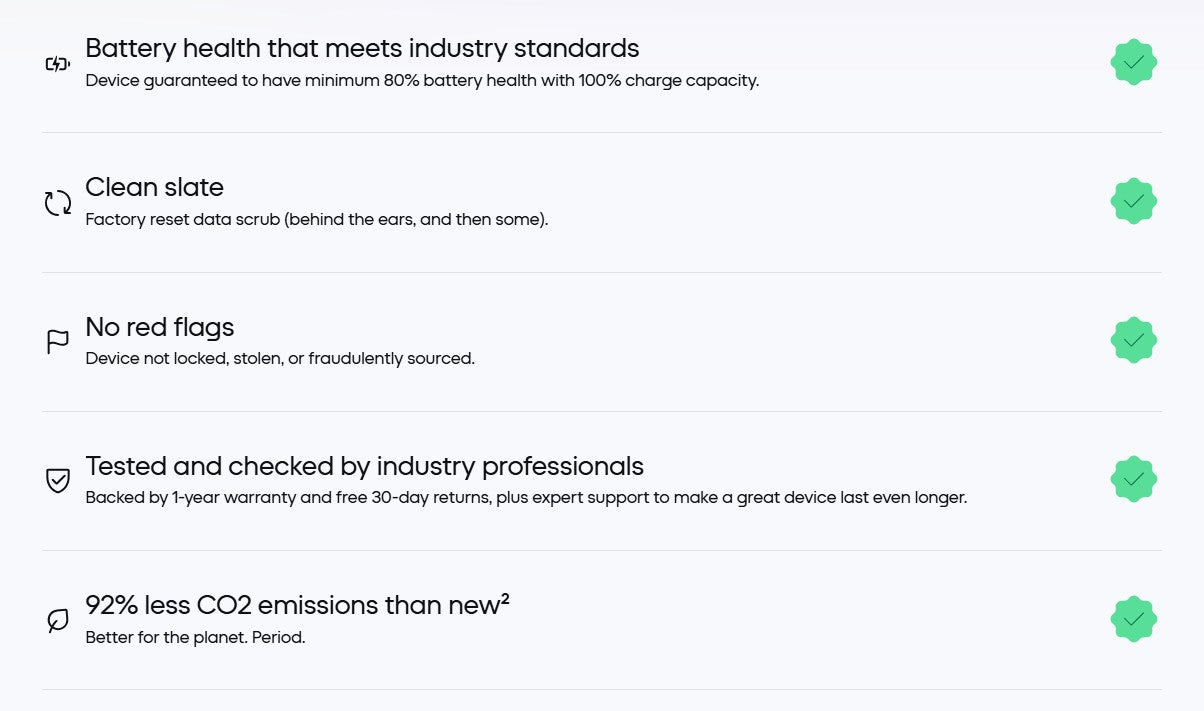Image resolution: width=1204 pixels, height=711 pixels.
Task: Click the Factory reset data scrub description
Action: pos(316,219)
